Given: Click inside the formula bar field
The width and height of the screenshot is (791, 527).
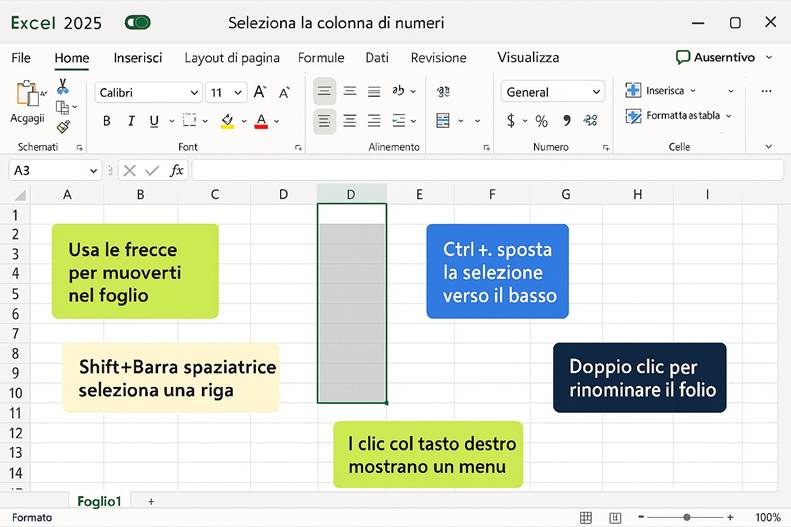Looking at the screenshot, I should [x=487, y=170].
